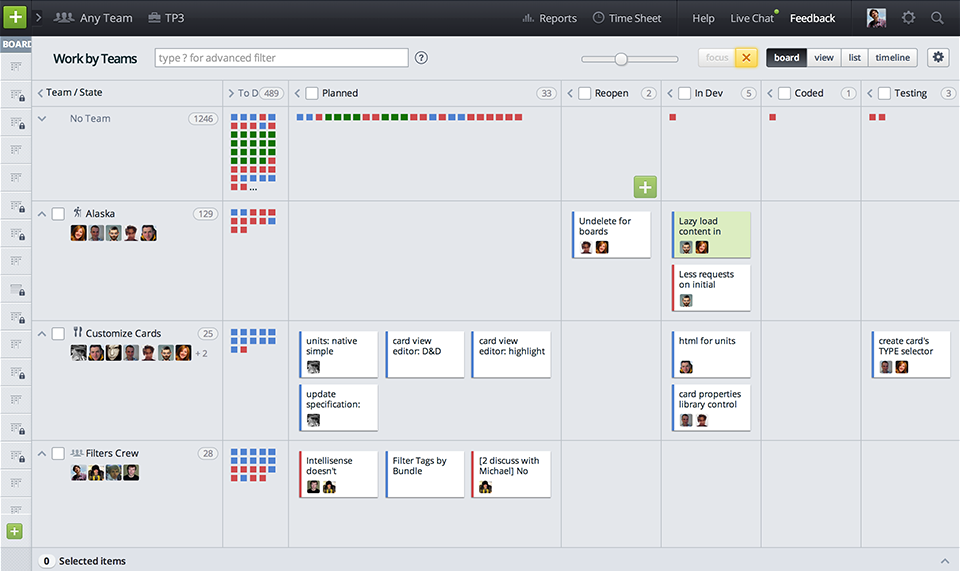The height and width of the screenshot is (571, 960).
Task: Click the red square in Coded No Team
Action: pos(773,117)
